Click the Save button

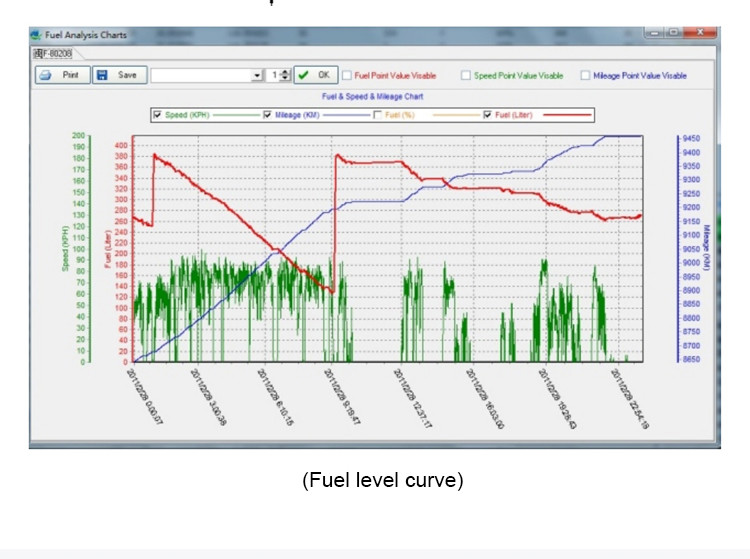pos(120,75)
